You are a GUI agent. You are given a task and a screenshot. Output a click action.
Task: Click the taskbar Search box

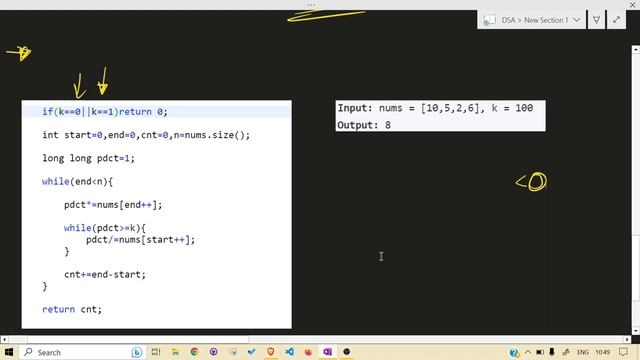click(x=82, y=352)
